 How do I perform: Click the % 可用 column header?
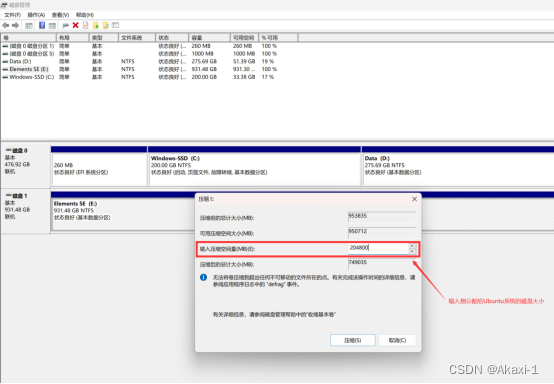click(278, 38)
